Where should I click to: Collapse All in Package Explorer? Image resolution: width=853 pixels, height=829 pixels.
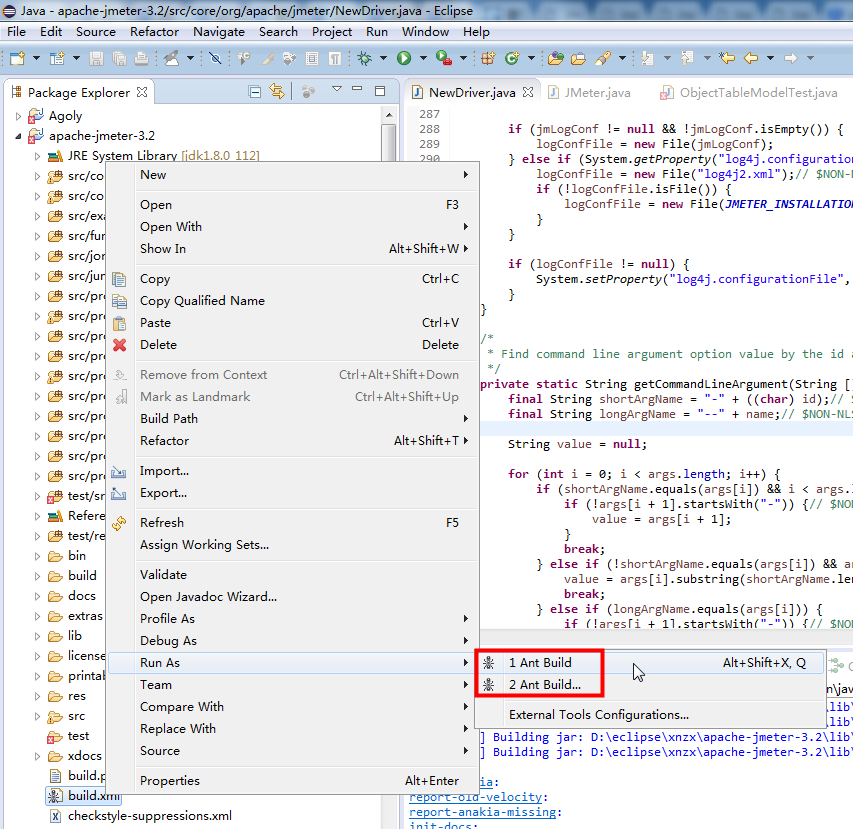[x=254, y=92]
